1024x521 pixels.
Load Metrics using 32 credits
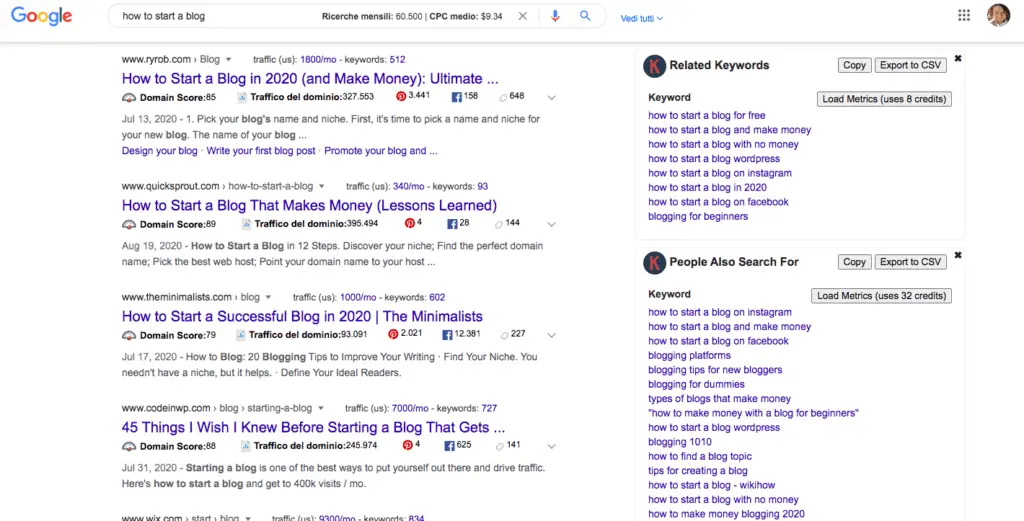pyautogui.click(x=882, y=296)
